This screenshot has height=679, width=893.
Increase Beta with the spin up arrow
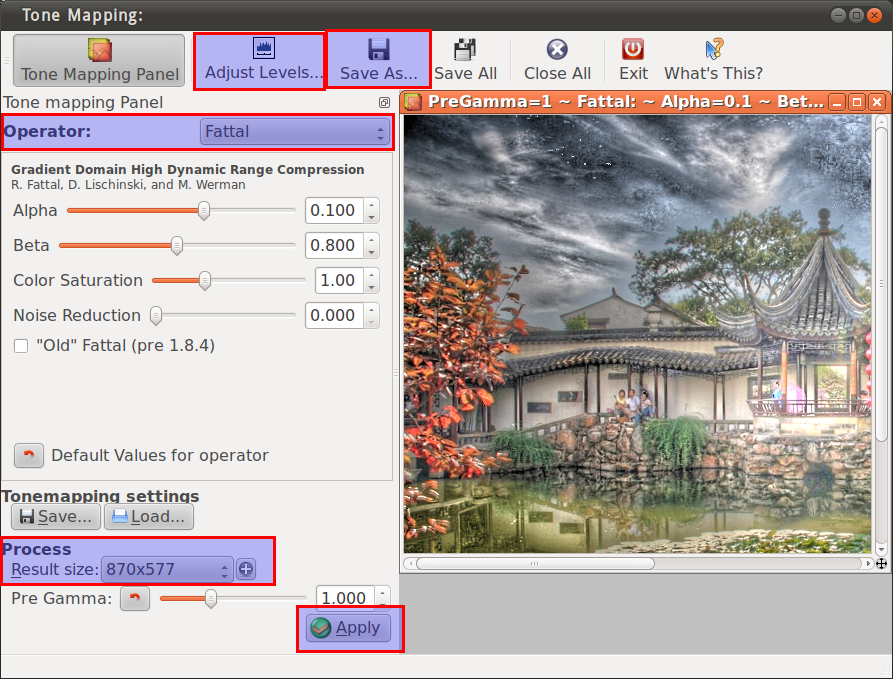pyautogui.click(x=371, y=240)
